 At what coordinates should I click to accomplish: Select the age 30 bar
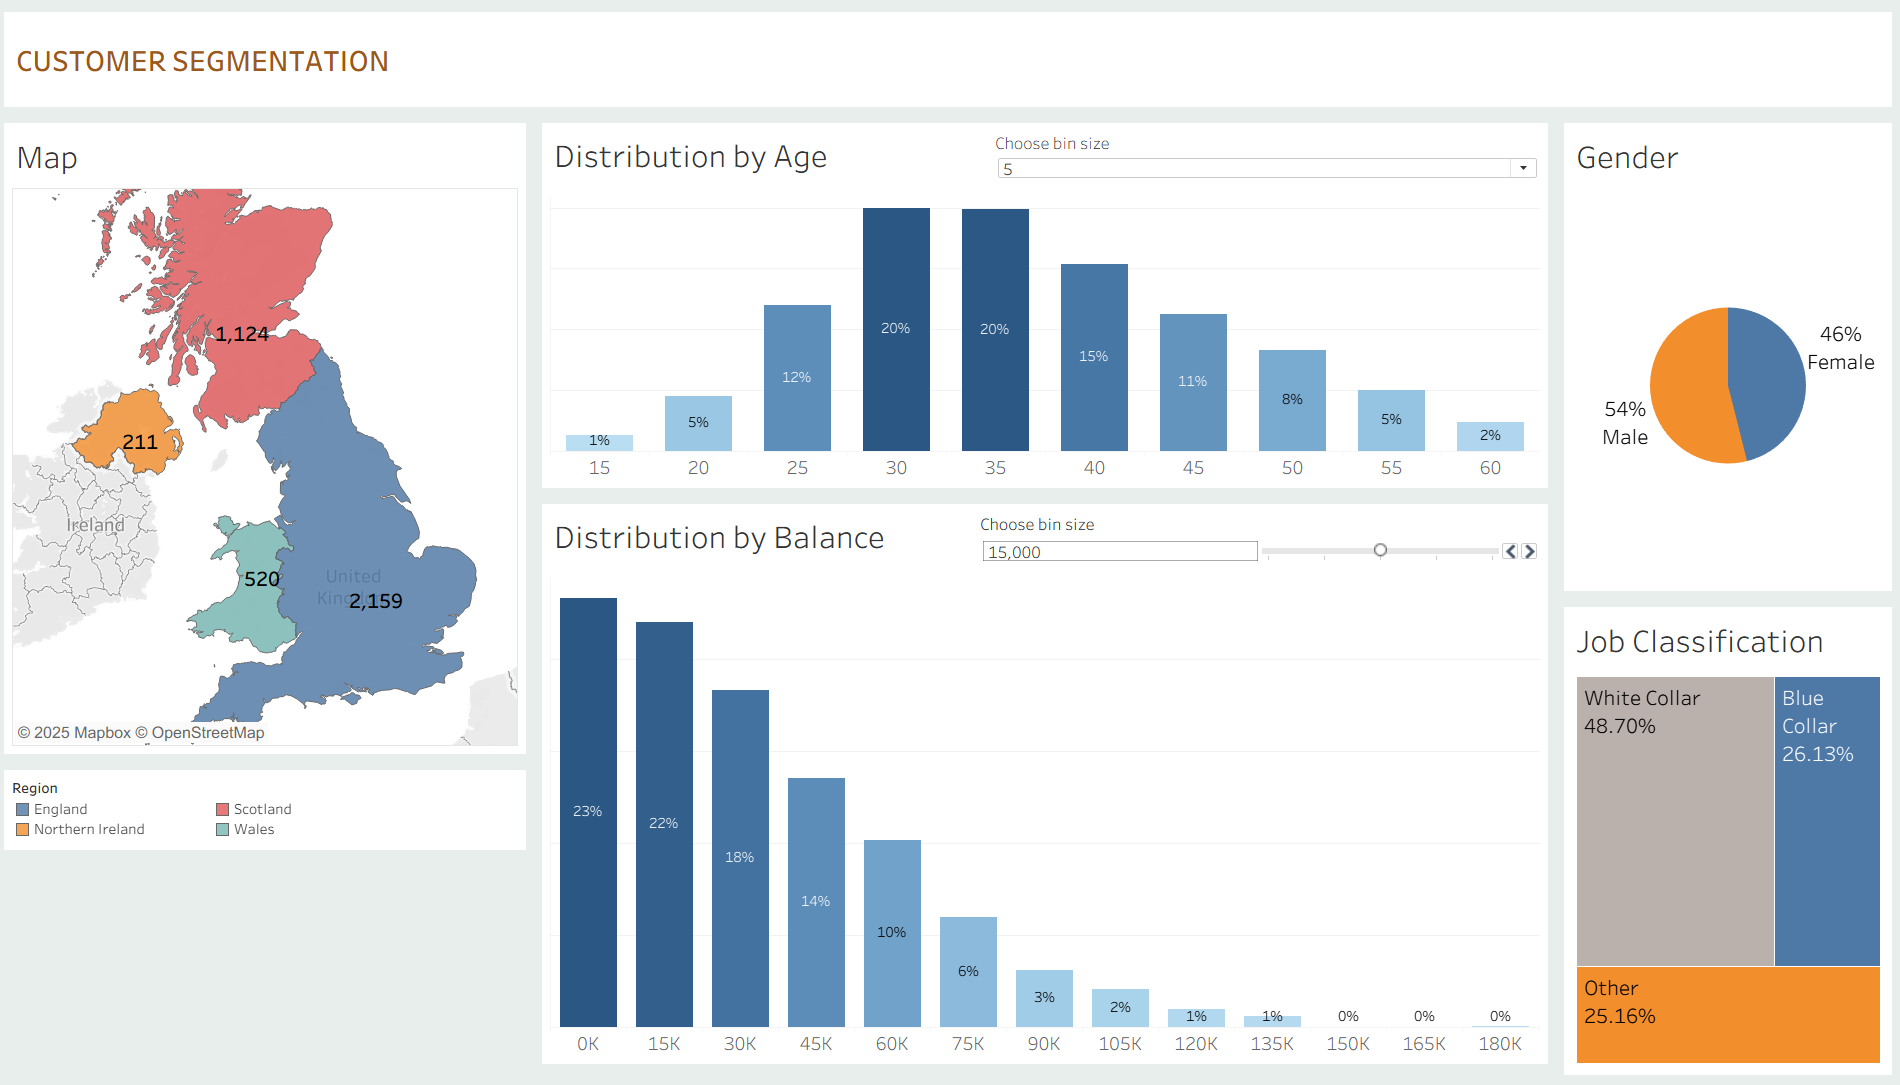[896, 330]
